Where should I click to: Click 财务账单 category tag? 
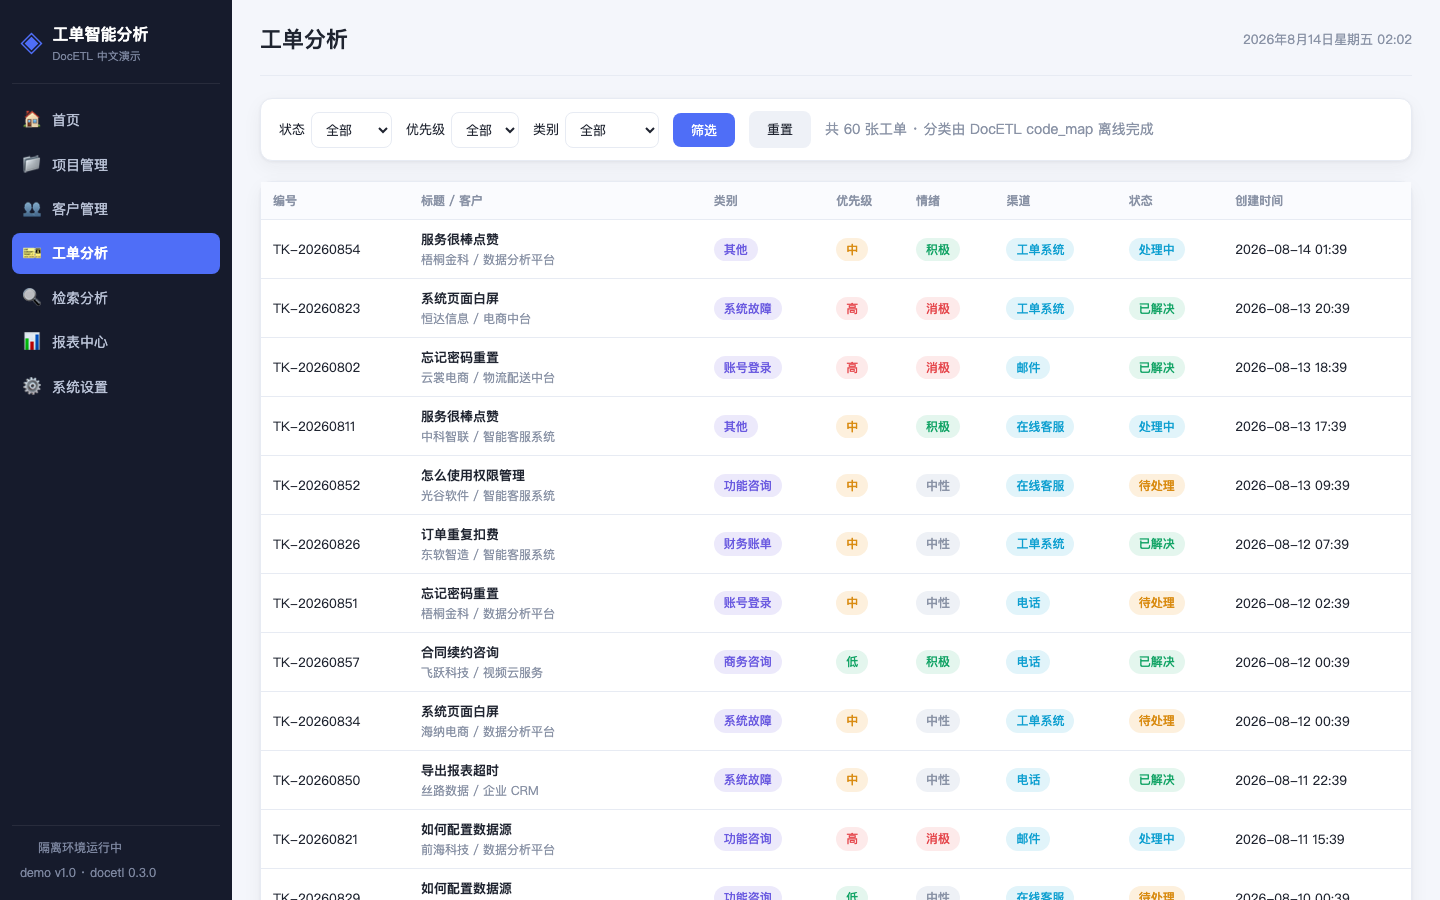click(748, 544)
